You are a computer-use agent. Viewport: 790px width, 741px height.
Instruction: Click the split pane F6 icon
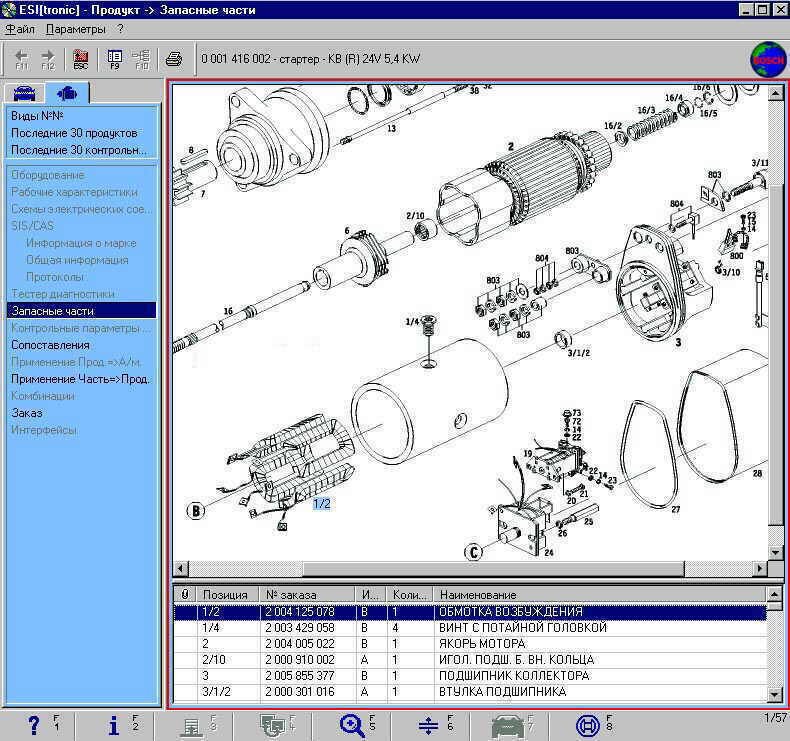click(x=429, y=725)
